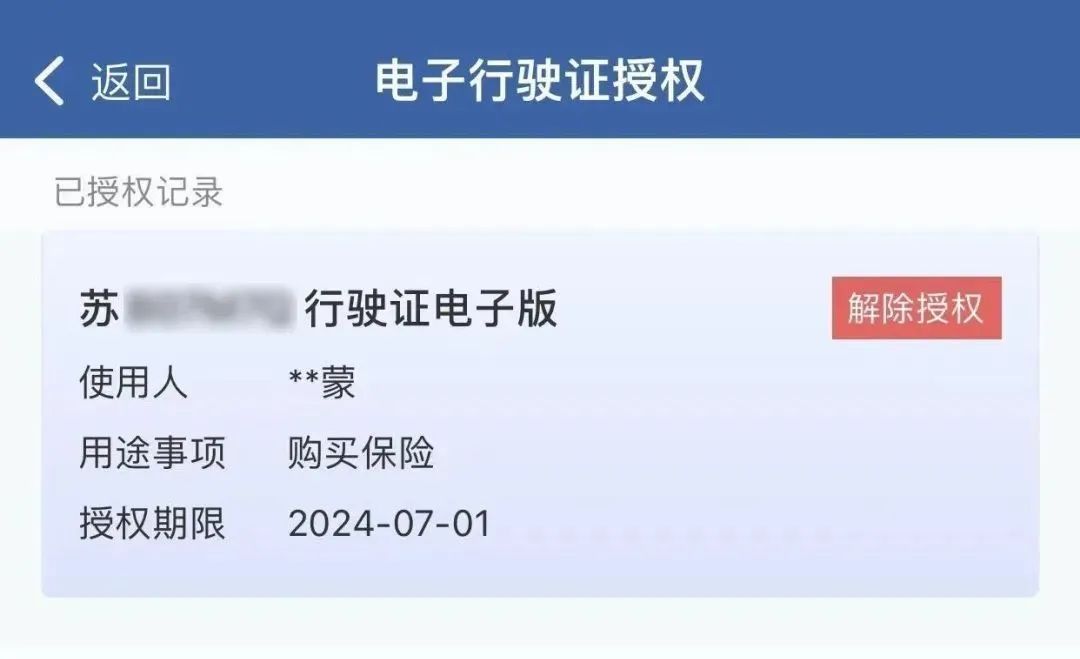Select the 授权期限 field label
1080x659 pixels.
(x=152, y=523)
